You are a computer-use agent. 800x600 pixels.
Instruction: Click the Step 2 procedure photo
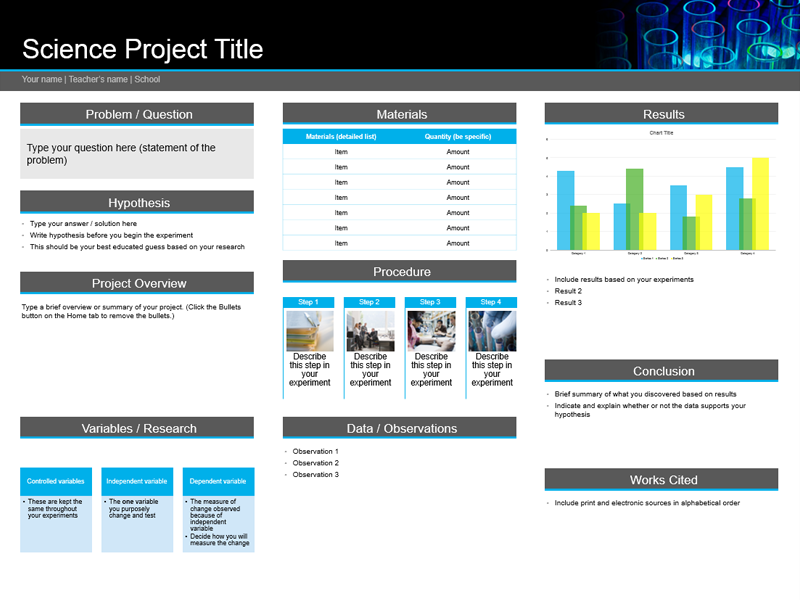[x=370, y=331]
